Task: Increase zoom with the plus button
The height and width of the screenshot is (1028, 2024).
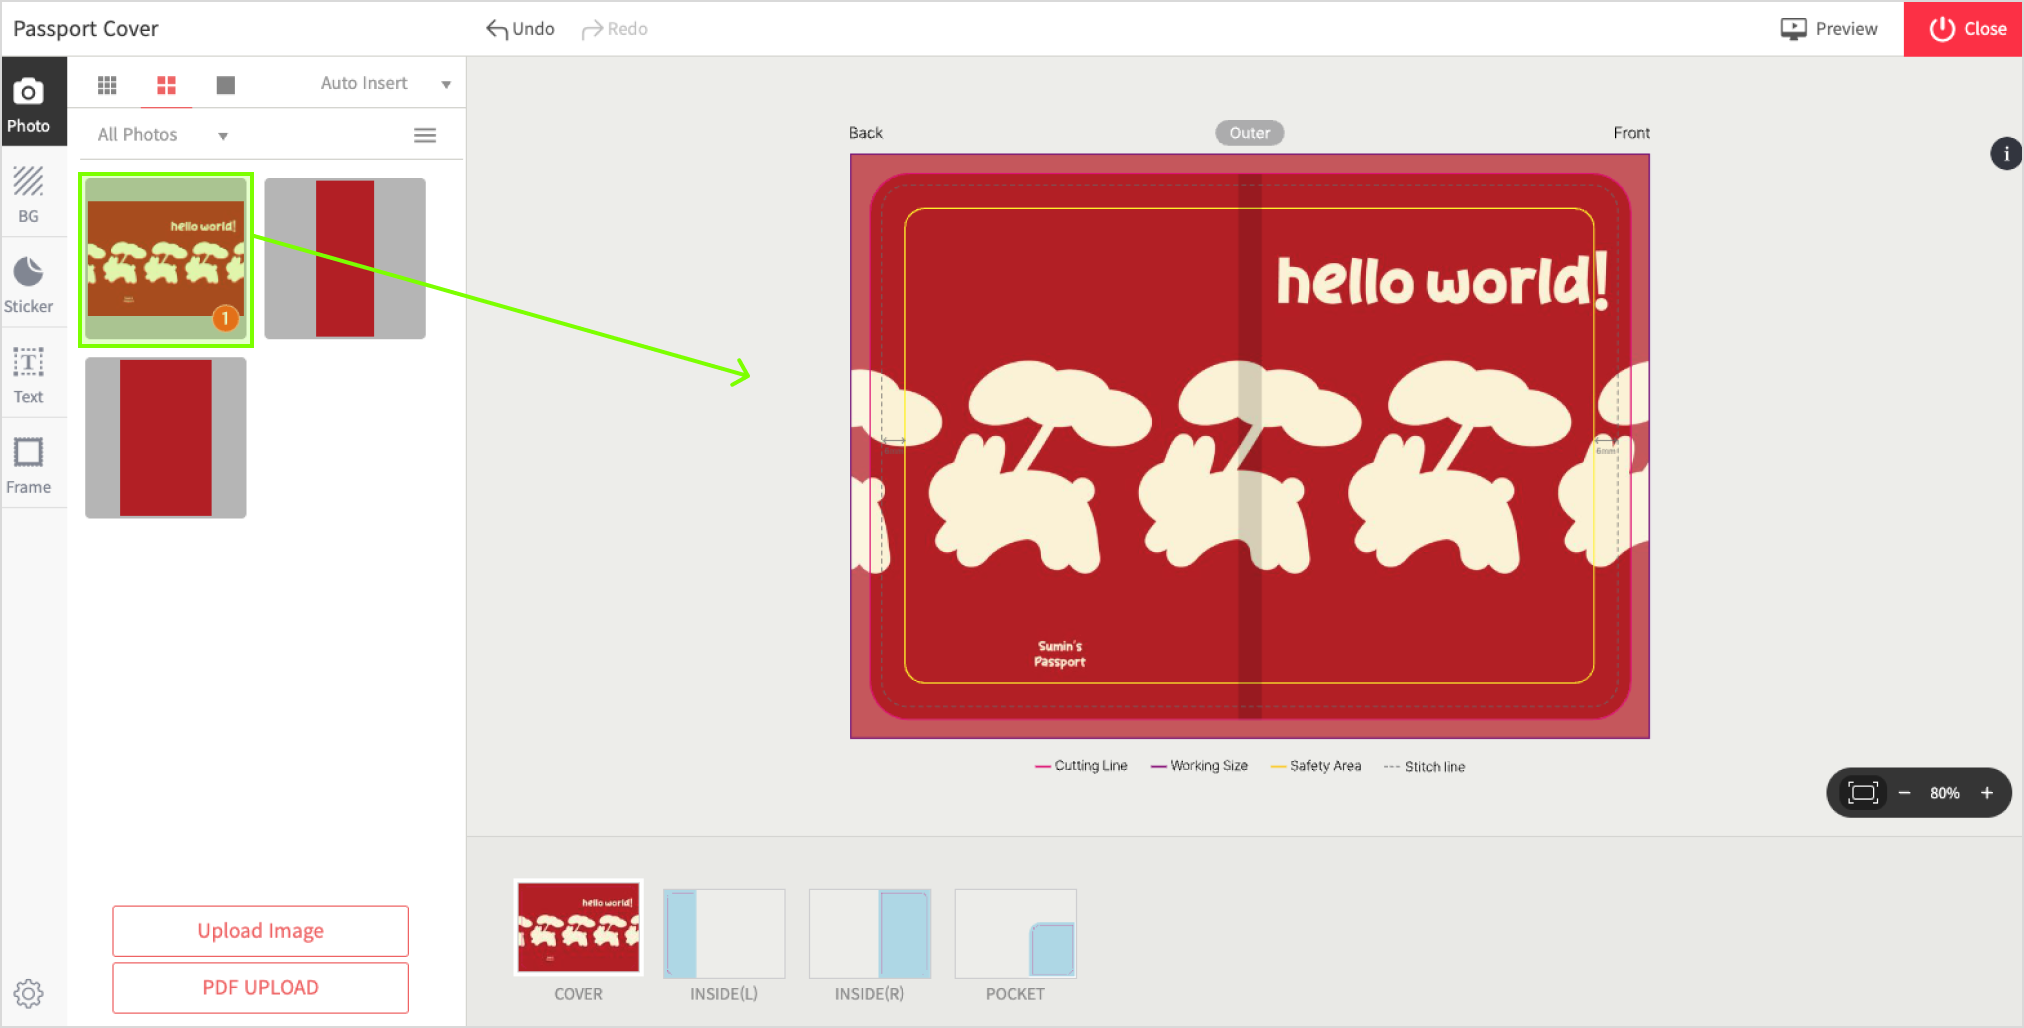Action: [x=1987, y=793]
